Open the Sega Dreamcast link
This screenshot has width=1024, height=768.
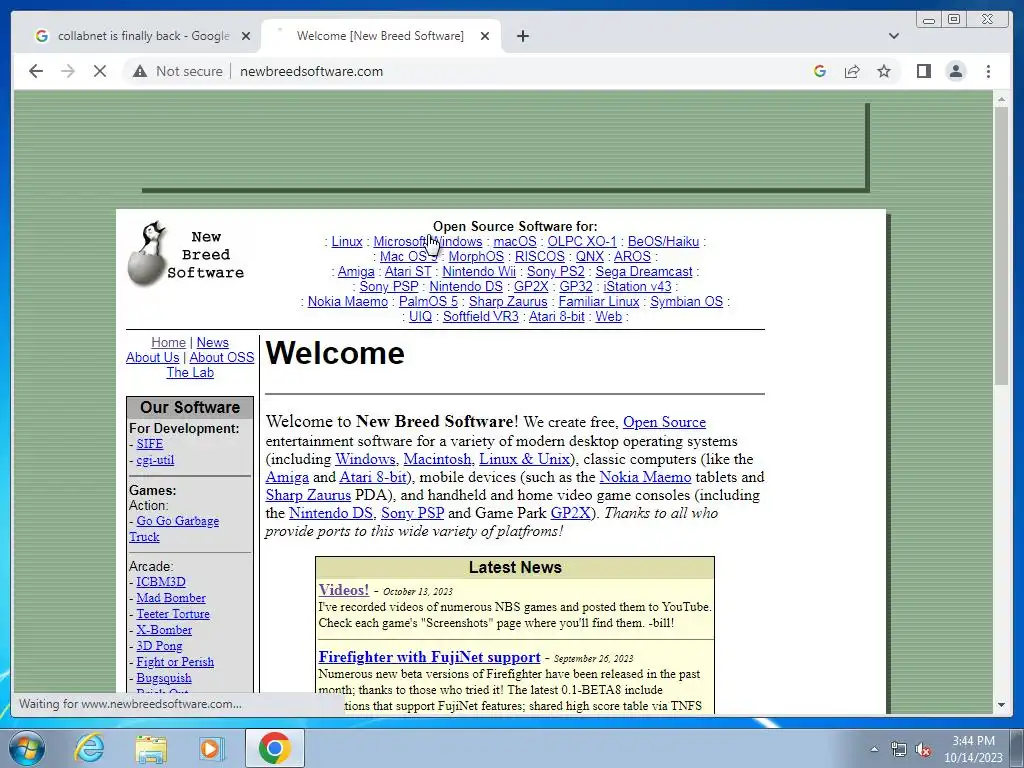click(x=643, y=272)
